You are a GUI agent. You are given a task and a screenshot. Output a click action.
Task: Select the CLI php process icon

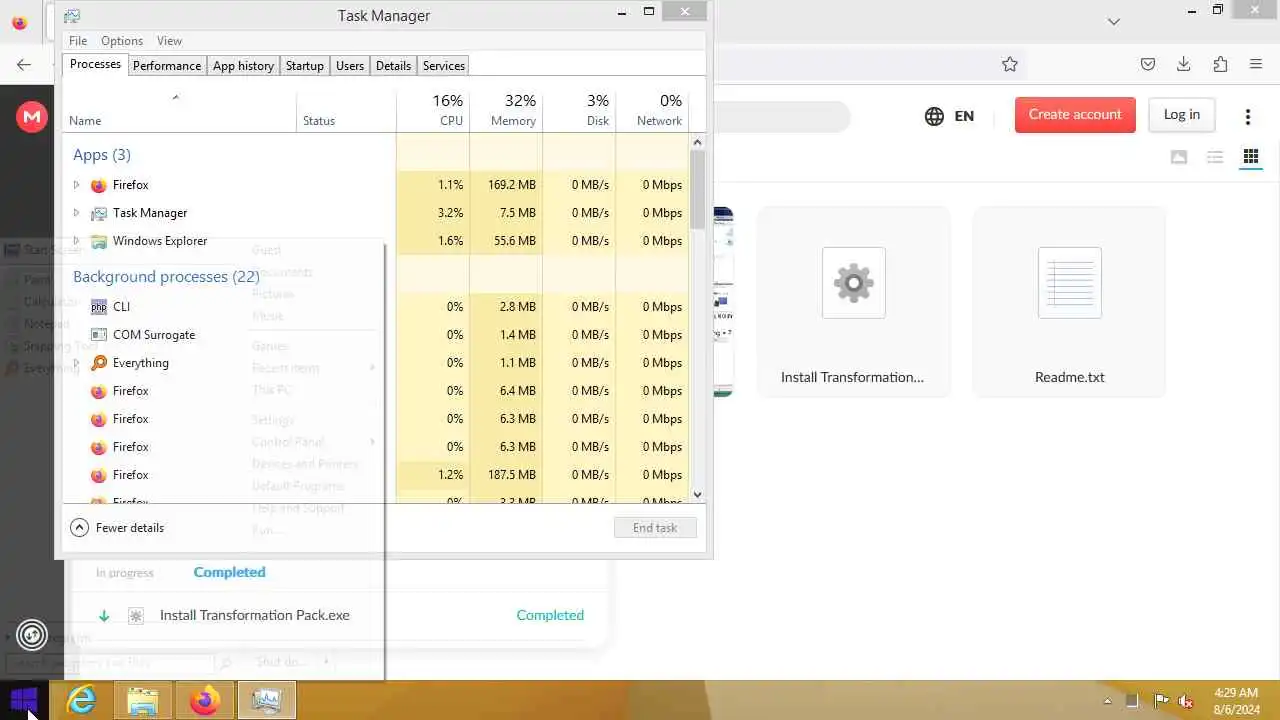pos(99,307)
